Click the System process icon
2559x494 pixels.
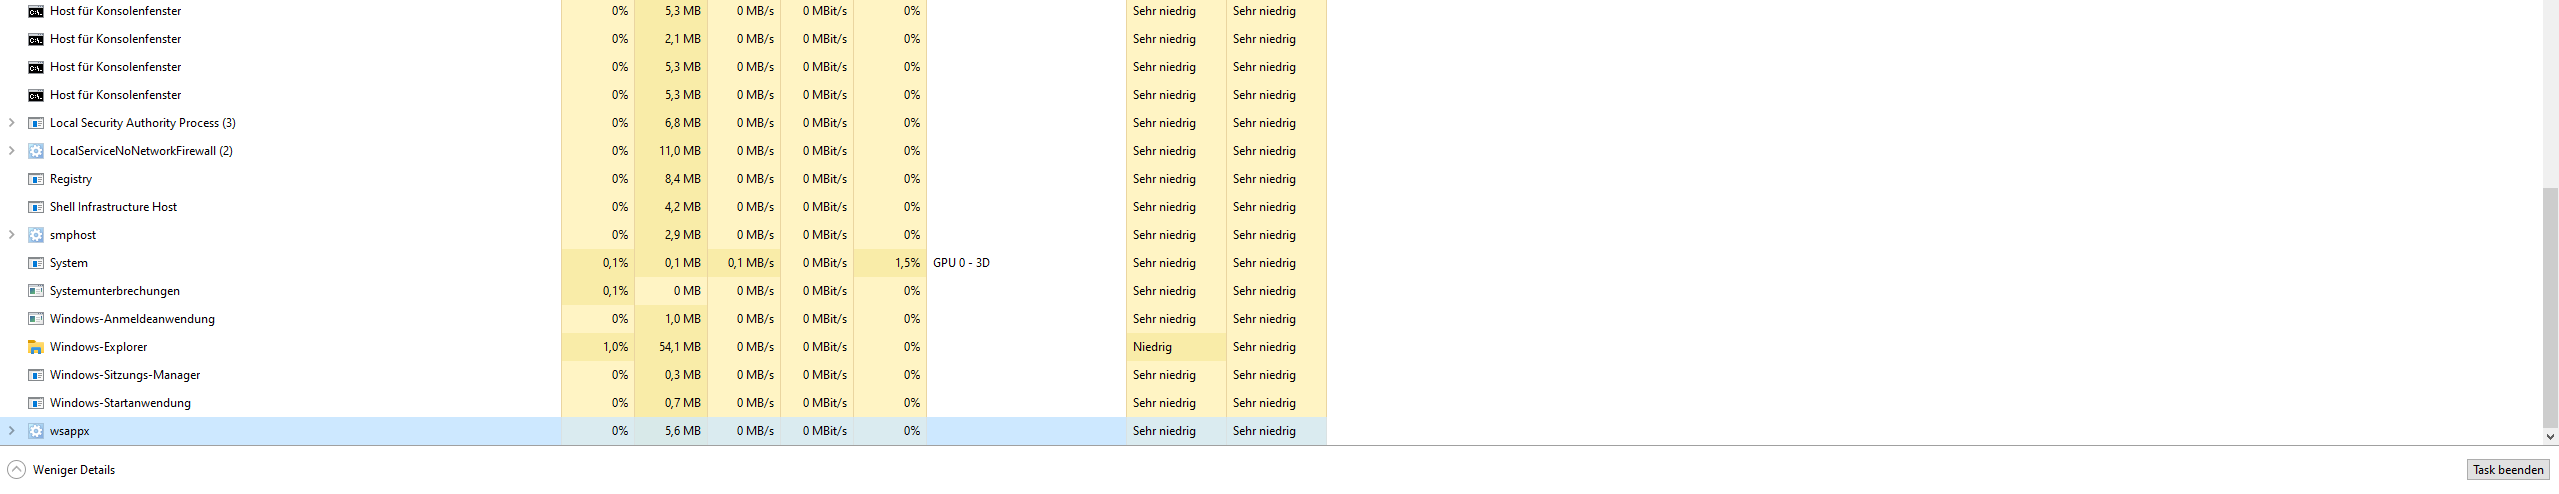36,263
